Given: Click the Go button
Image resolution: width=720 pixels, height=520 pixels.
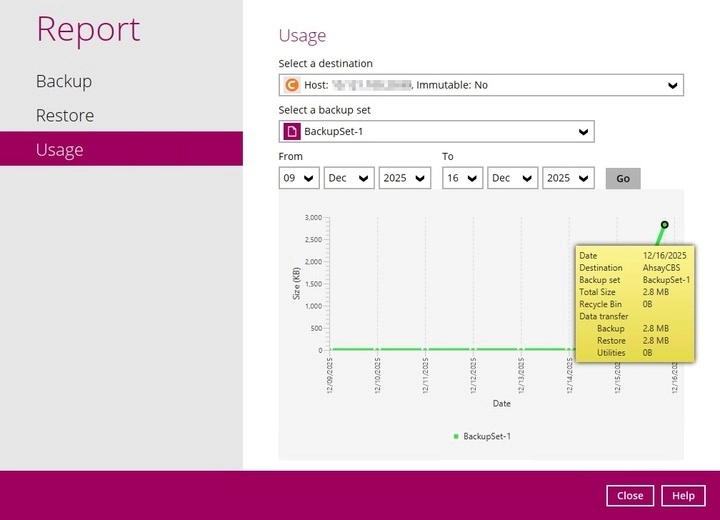Looking at the screenshot, I should (623, 179).
